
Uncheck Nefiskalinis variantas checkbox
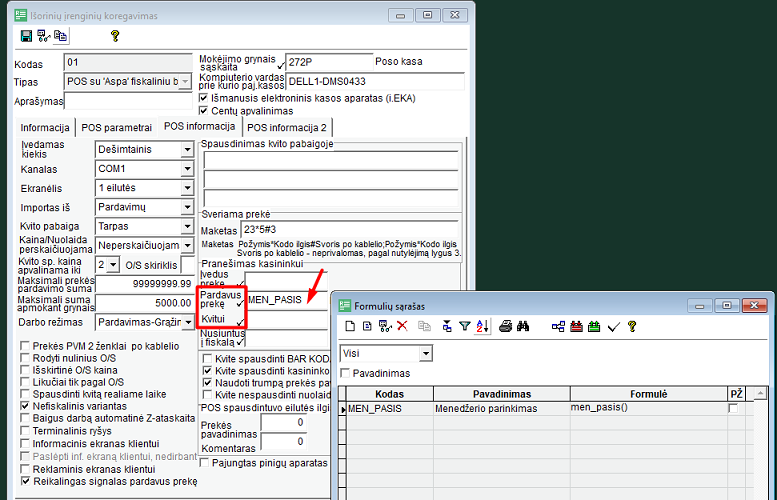25,406
